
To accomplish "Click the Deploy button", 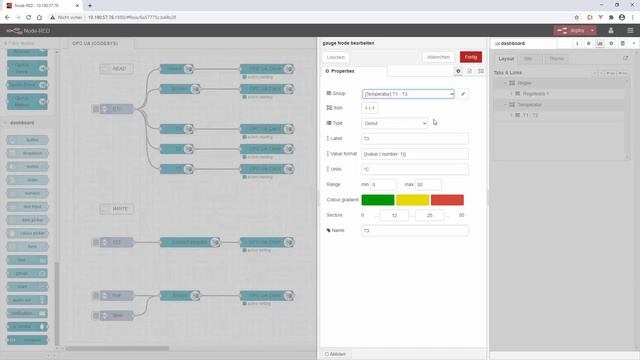I will [571, 31].
